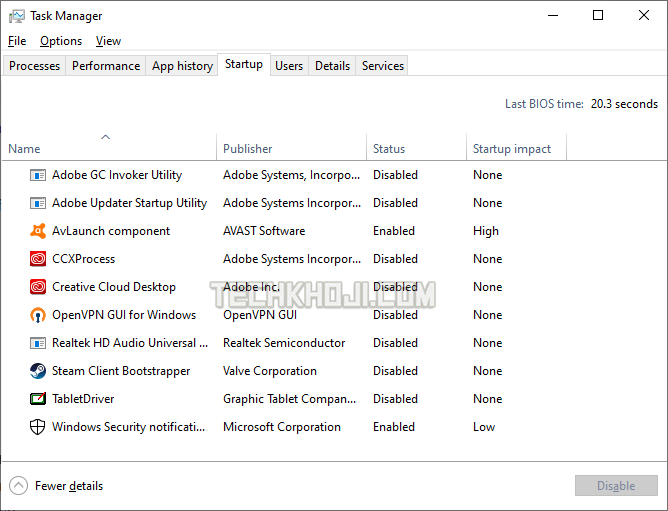
Task: Open the Options menu
Action: click(61, 41)
